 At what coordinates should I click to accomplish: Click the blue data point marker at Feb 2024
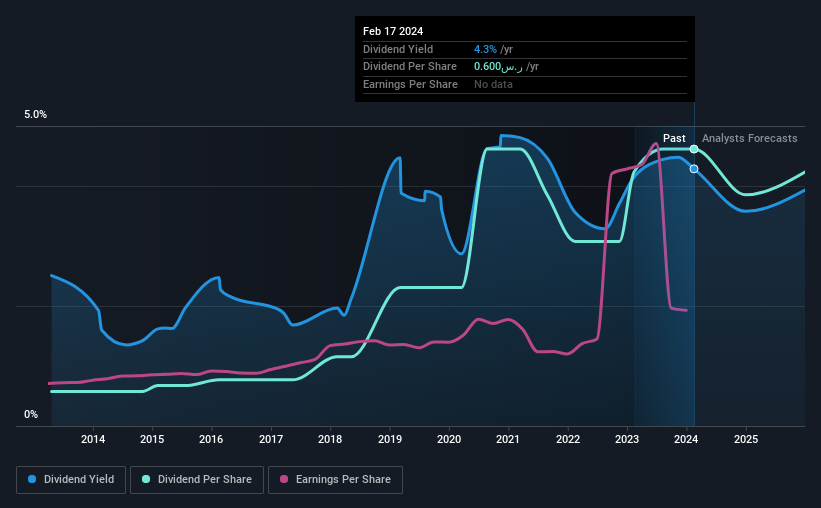click(x=694, y=169)
